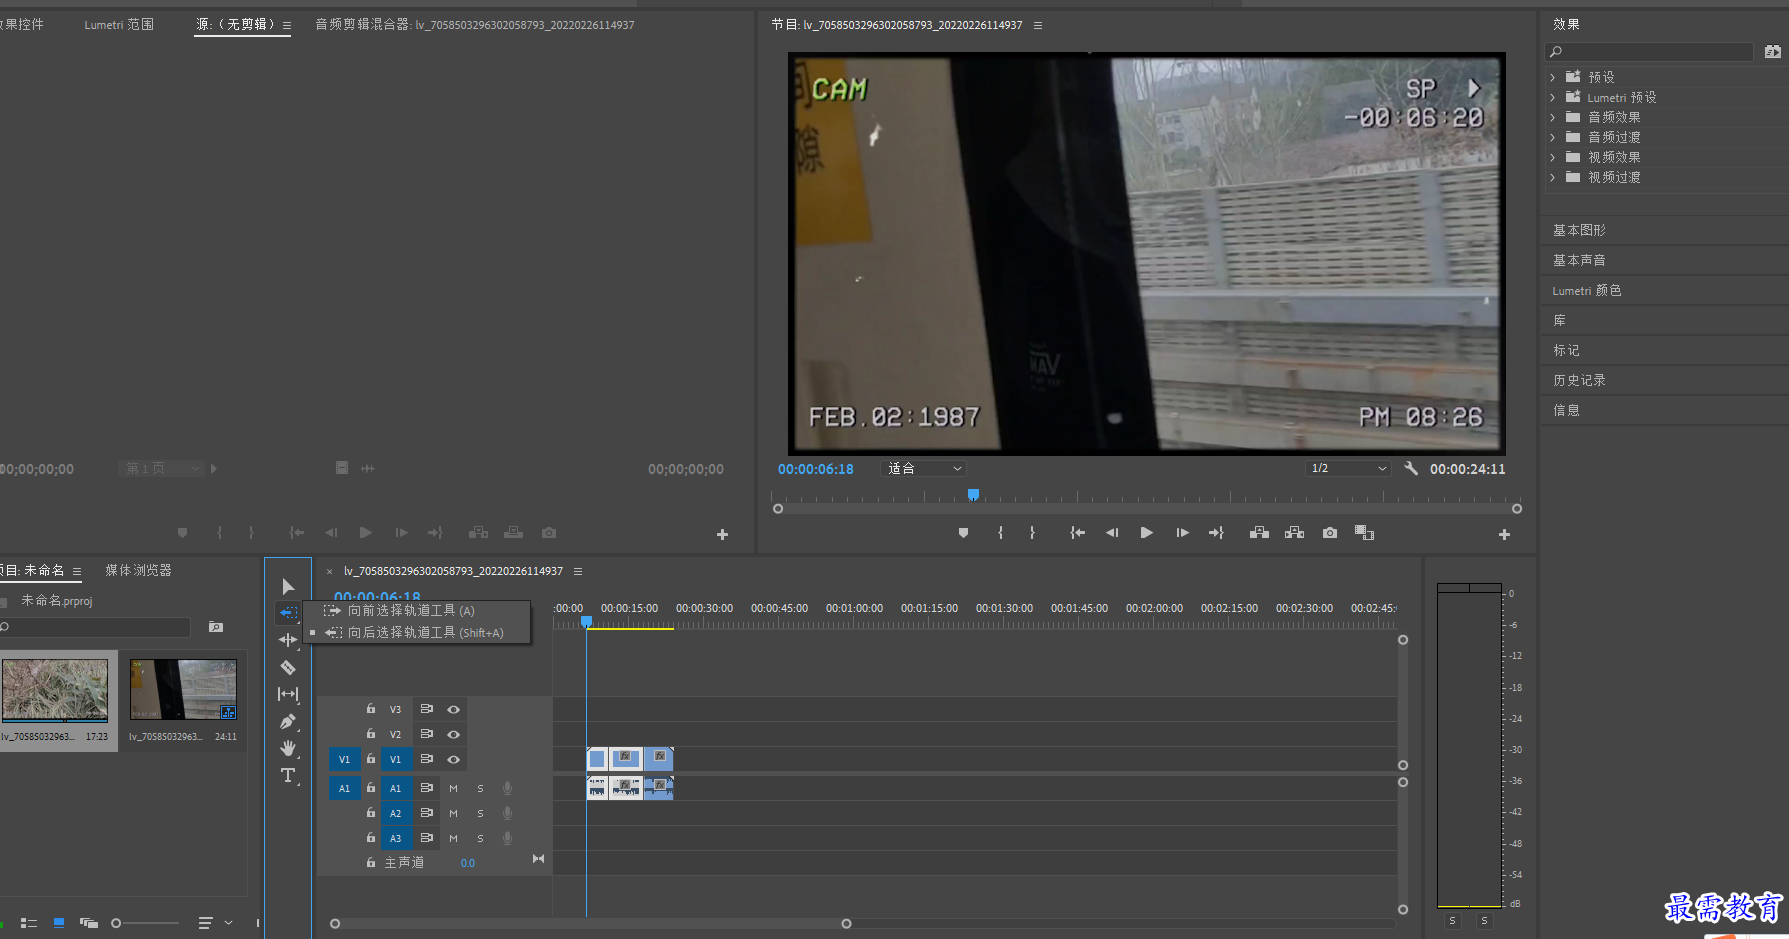The image size is (1789, 939).
Task: Toggle V2 track visibility eye
Action: click(453, 734)
